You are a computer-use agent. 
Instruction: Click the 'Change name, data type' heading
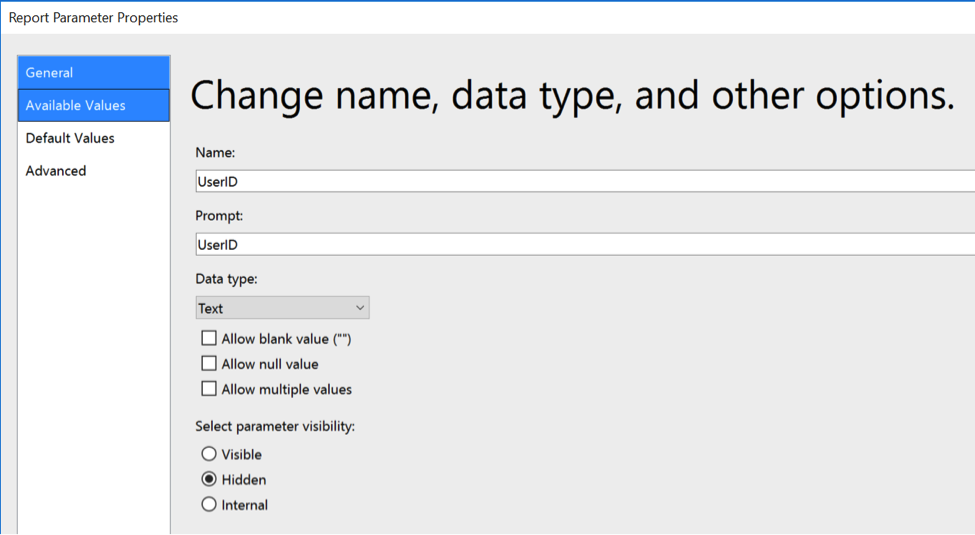[x=571, y=96]
